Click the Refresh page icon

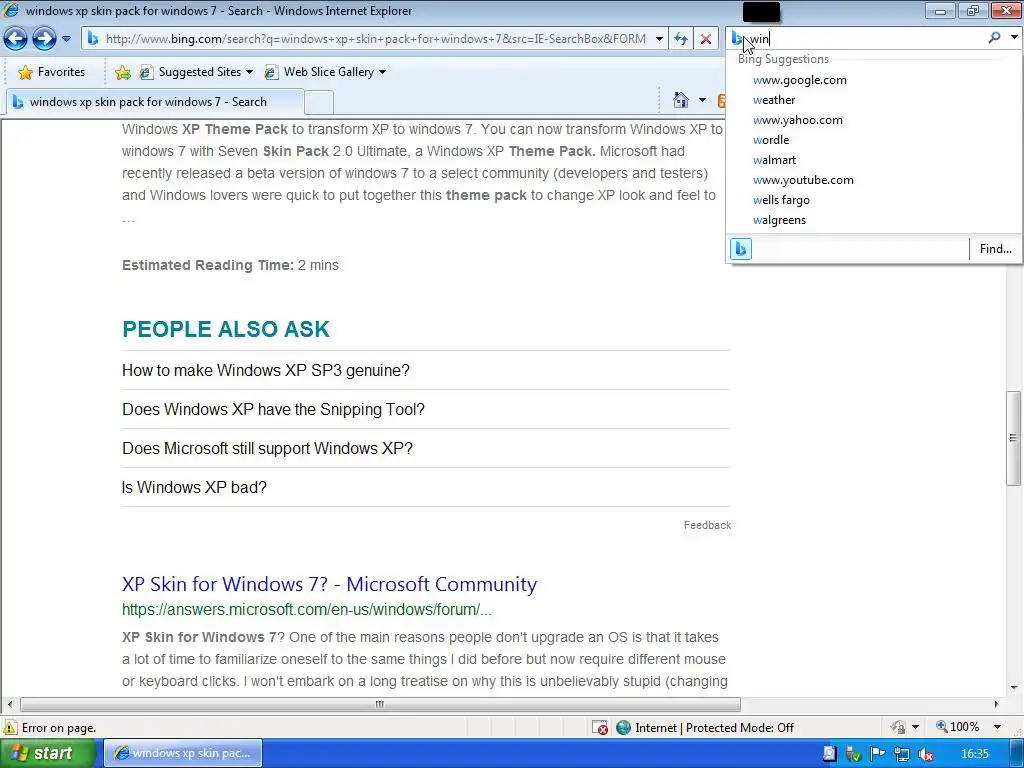click(x=681, y=39)
